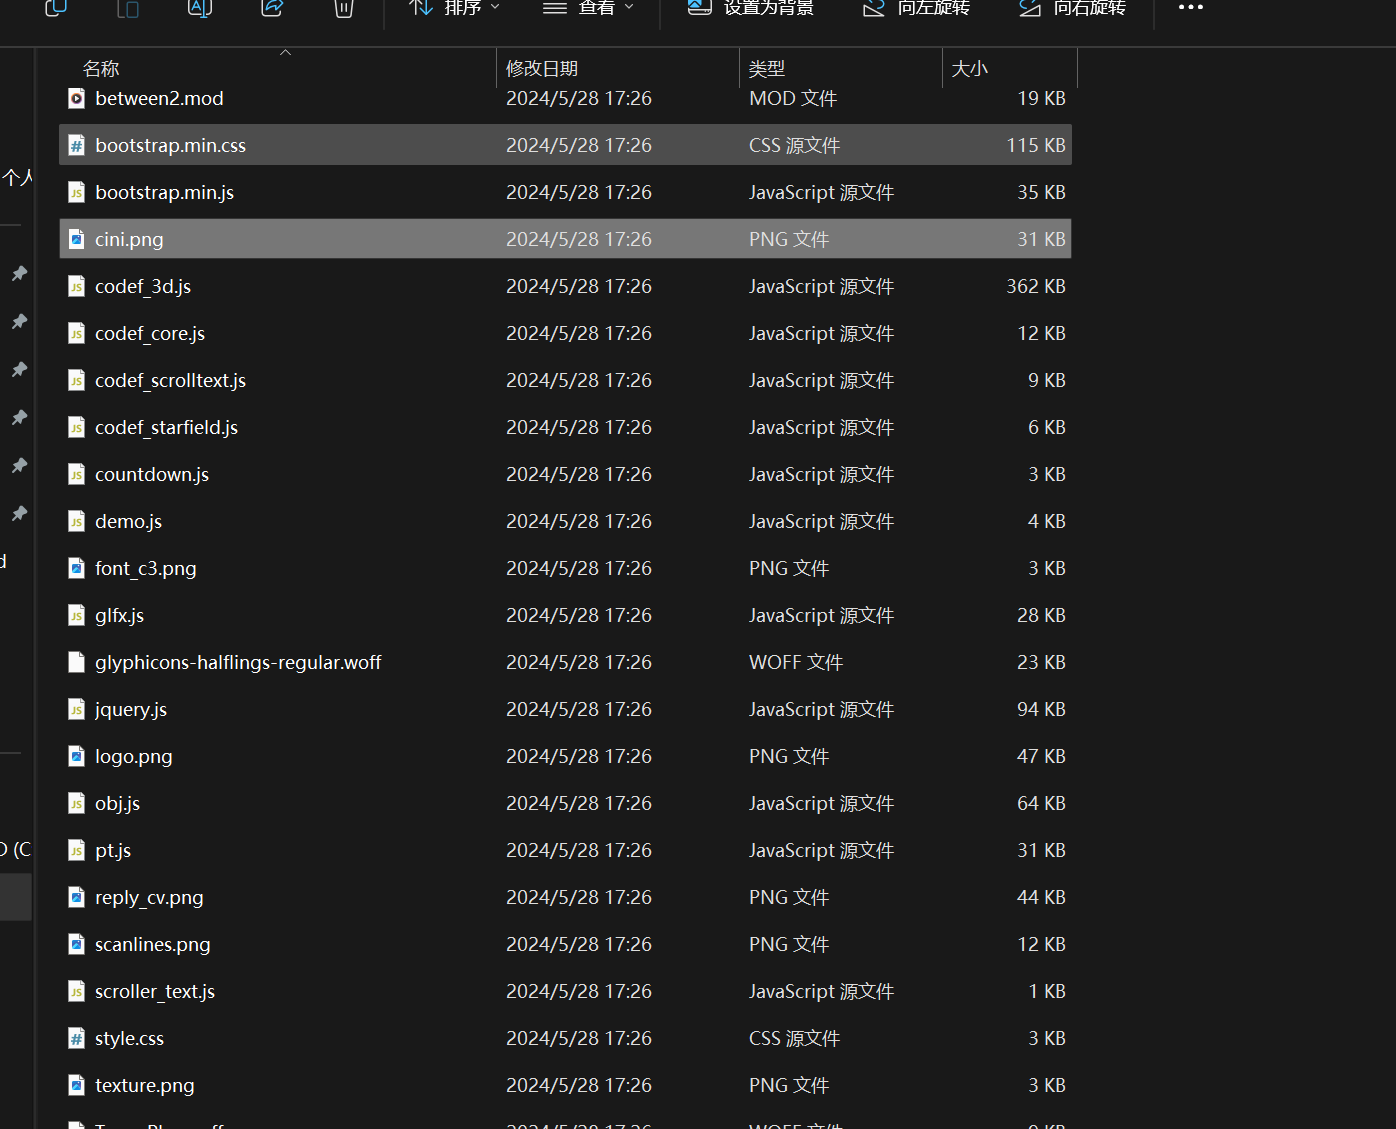Select file name cini.png
Viewport: 1396px width, 1129px height.
129,239
